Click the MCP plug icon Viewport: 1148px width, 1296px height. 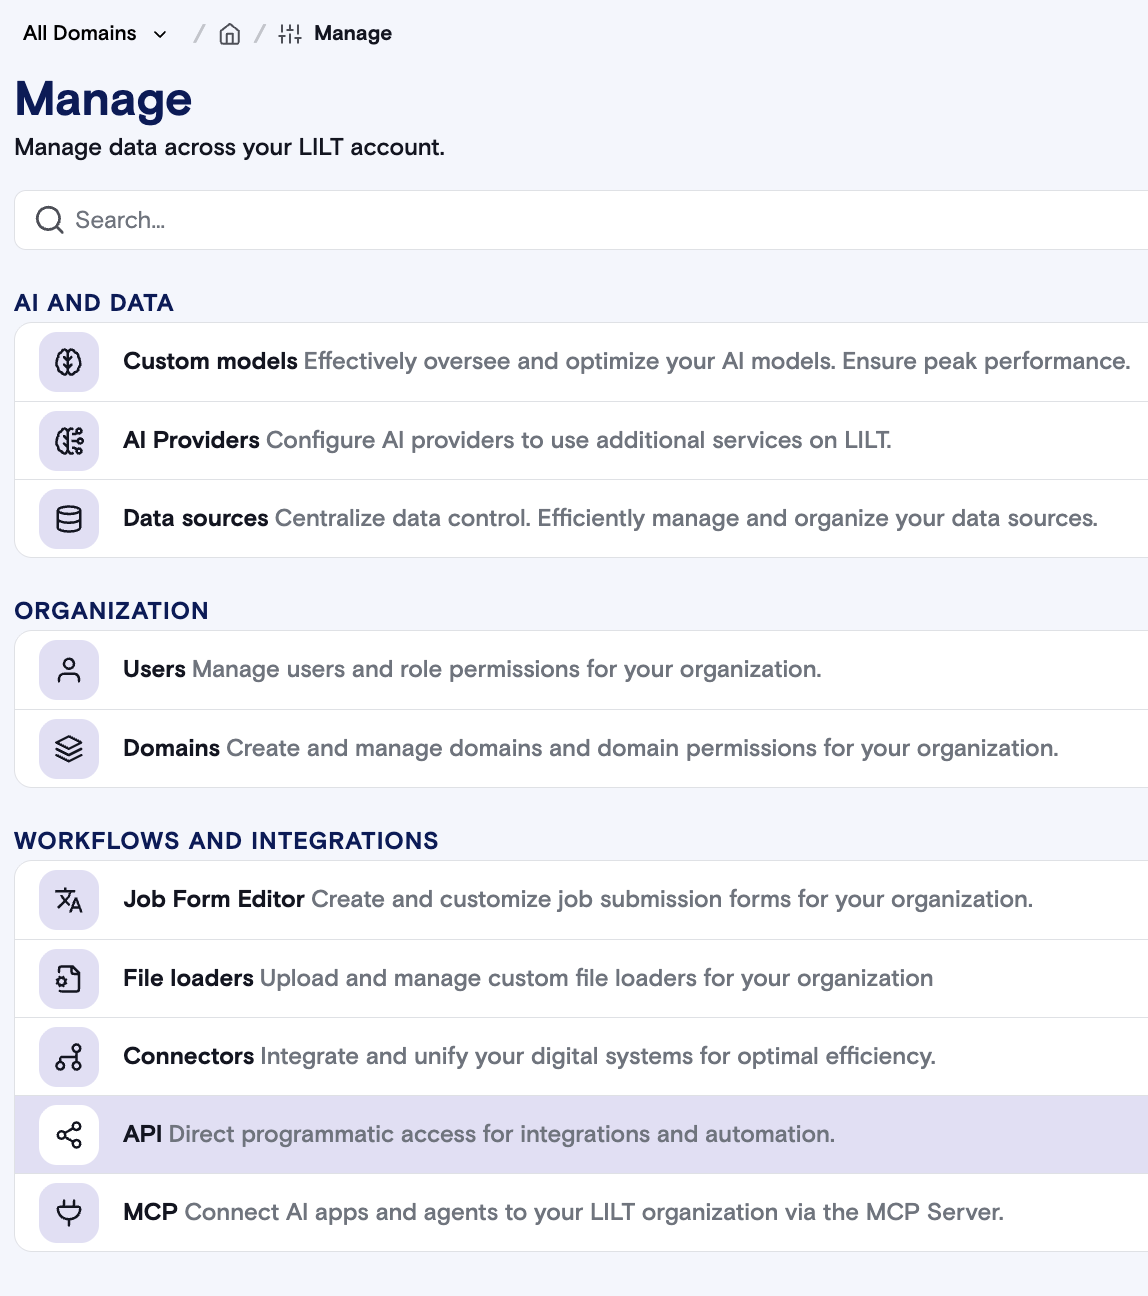69,1213
